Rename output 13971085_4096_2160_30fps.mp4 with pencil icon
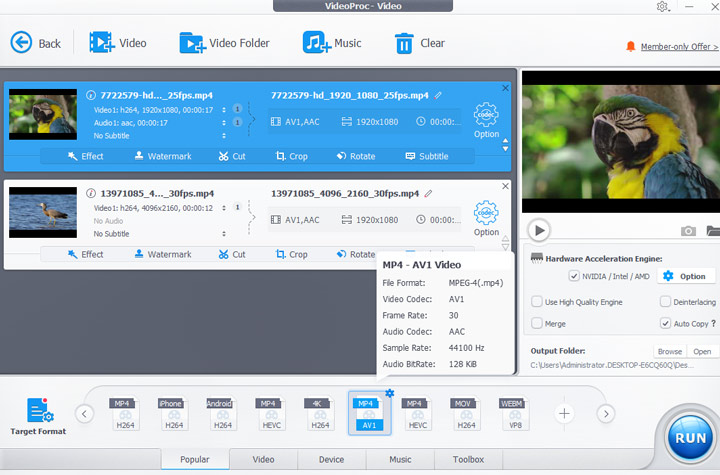This screenshot has width=720, height=475. pos(428,193)
